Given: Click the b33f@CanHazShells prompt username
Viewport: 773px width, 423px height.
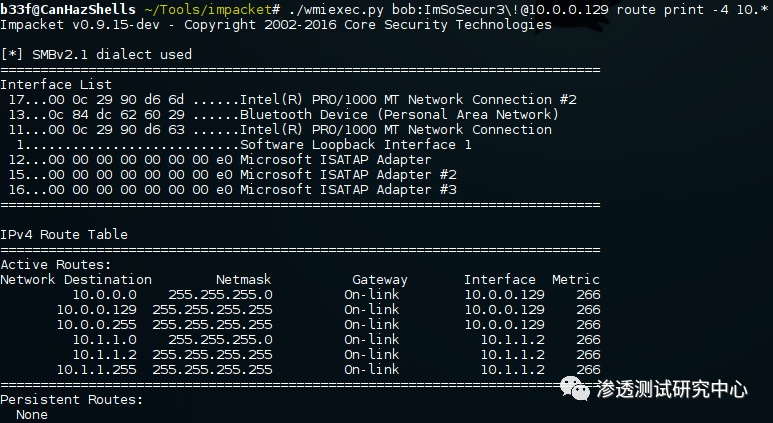Looking at the screenshot, I should tap(68, 9).
